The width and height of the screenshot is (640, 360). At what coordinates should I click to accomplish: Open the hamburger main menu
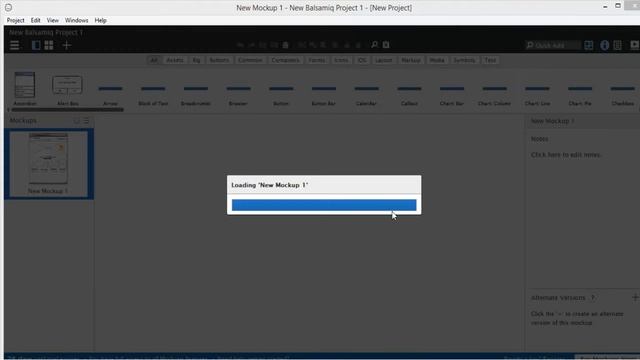click(15, 45)
